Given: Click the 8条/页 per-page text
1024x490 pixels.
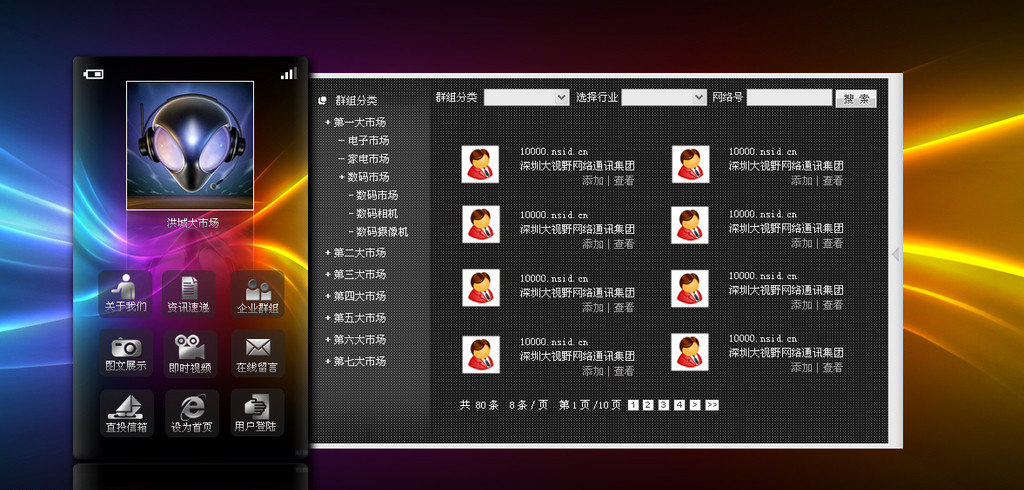Looking at the screenshot, I should [x=528, y=405].
